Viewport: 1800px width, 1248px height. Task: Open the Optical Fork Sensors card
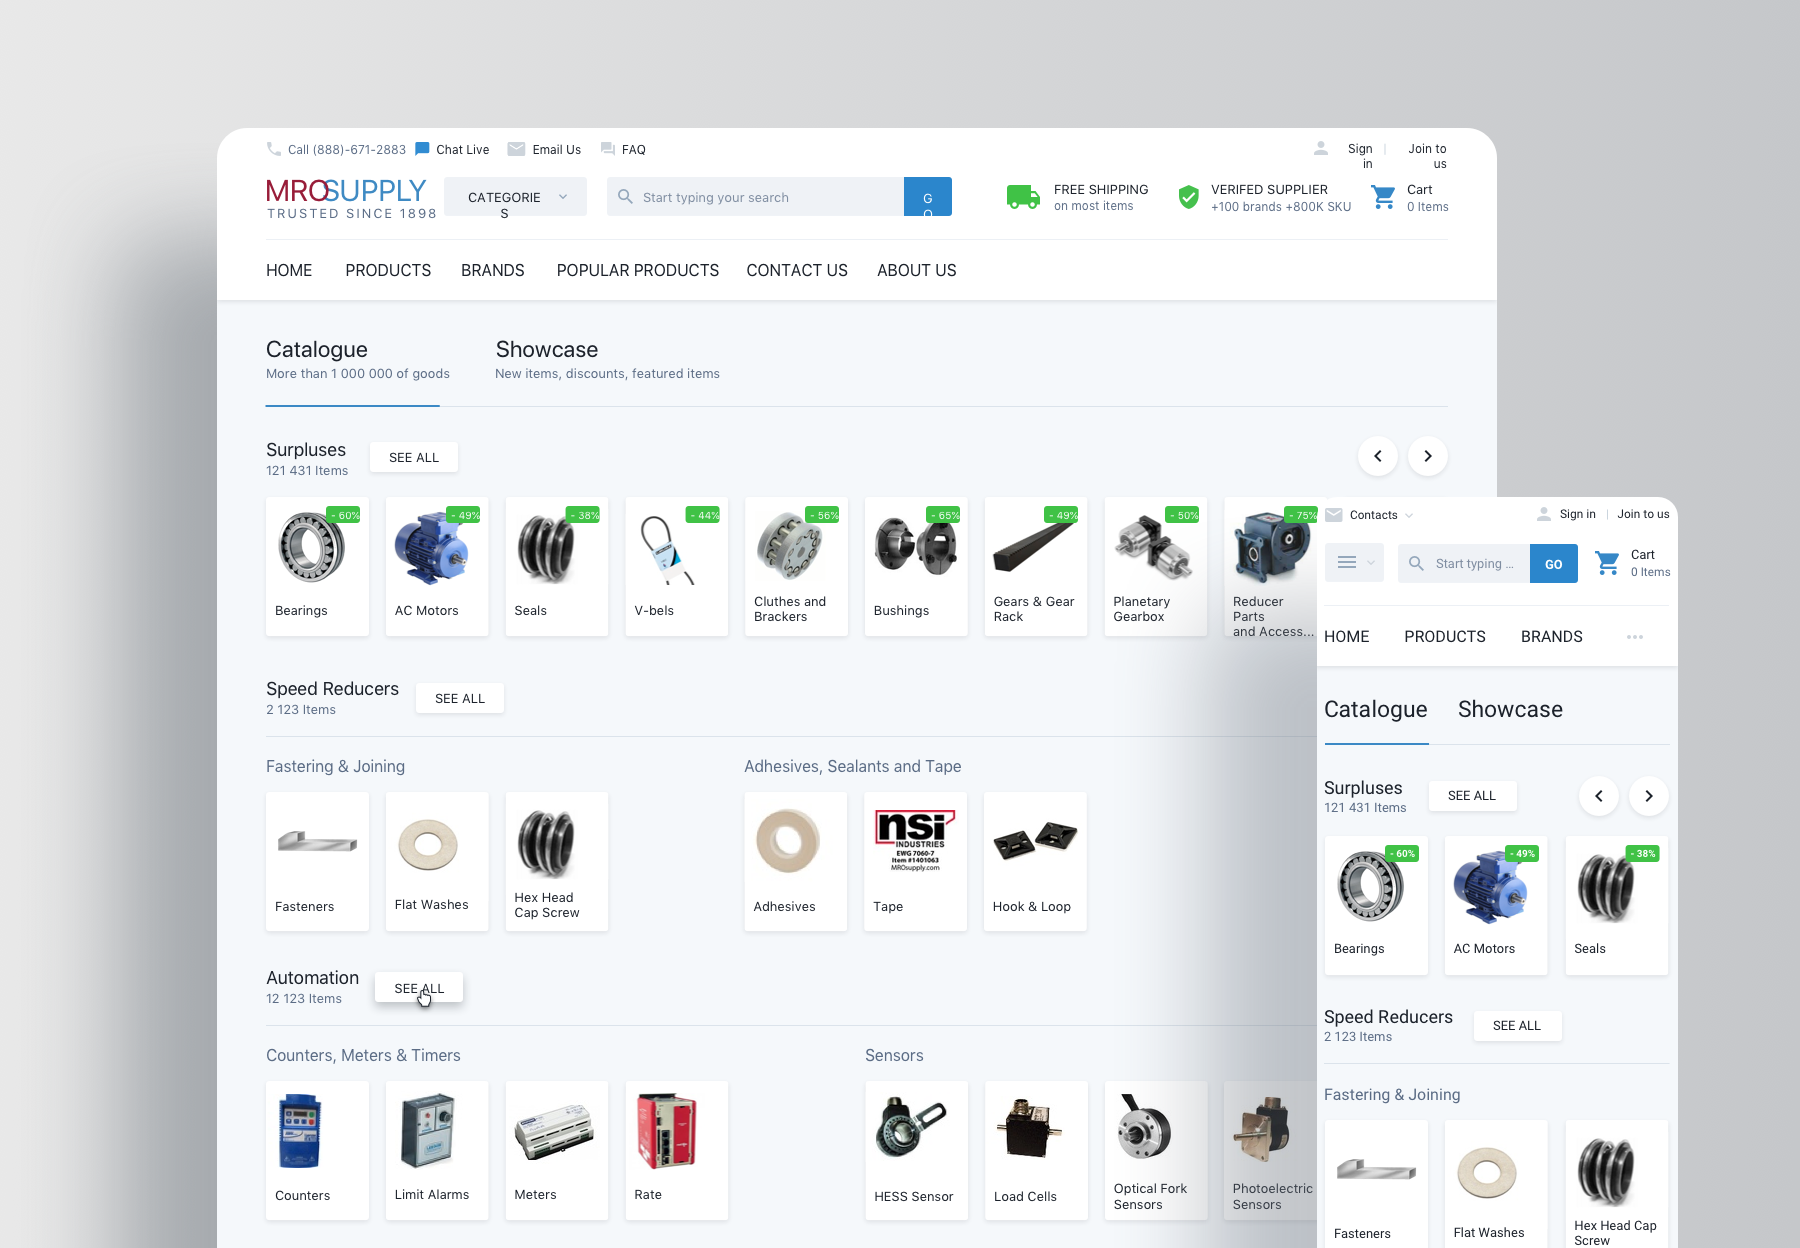coord(1155,1150)
